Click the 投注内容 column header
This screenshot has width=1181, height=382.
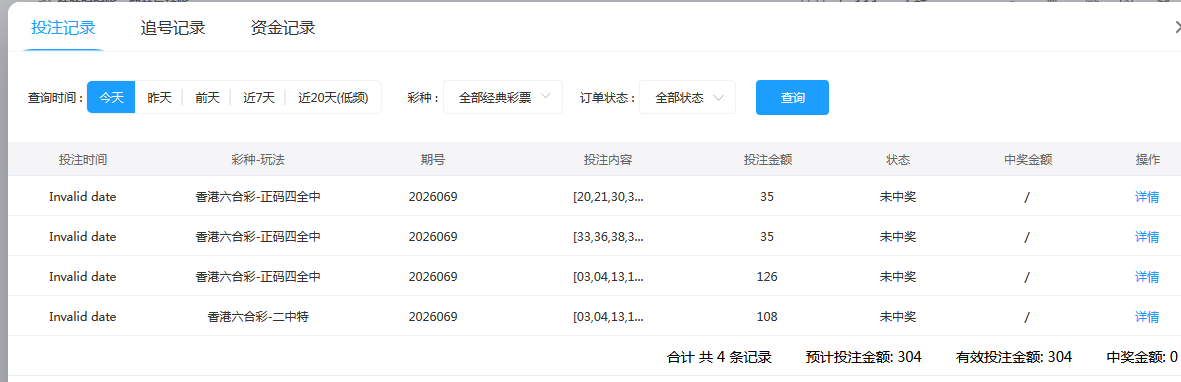608,160
